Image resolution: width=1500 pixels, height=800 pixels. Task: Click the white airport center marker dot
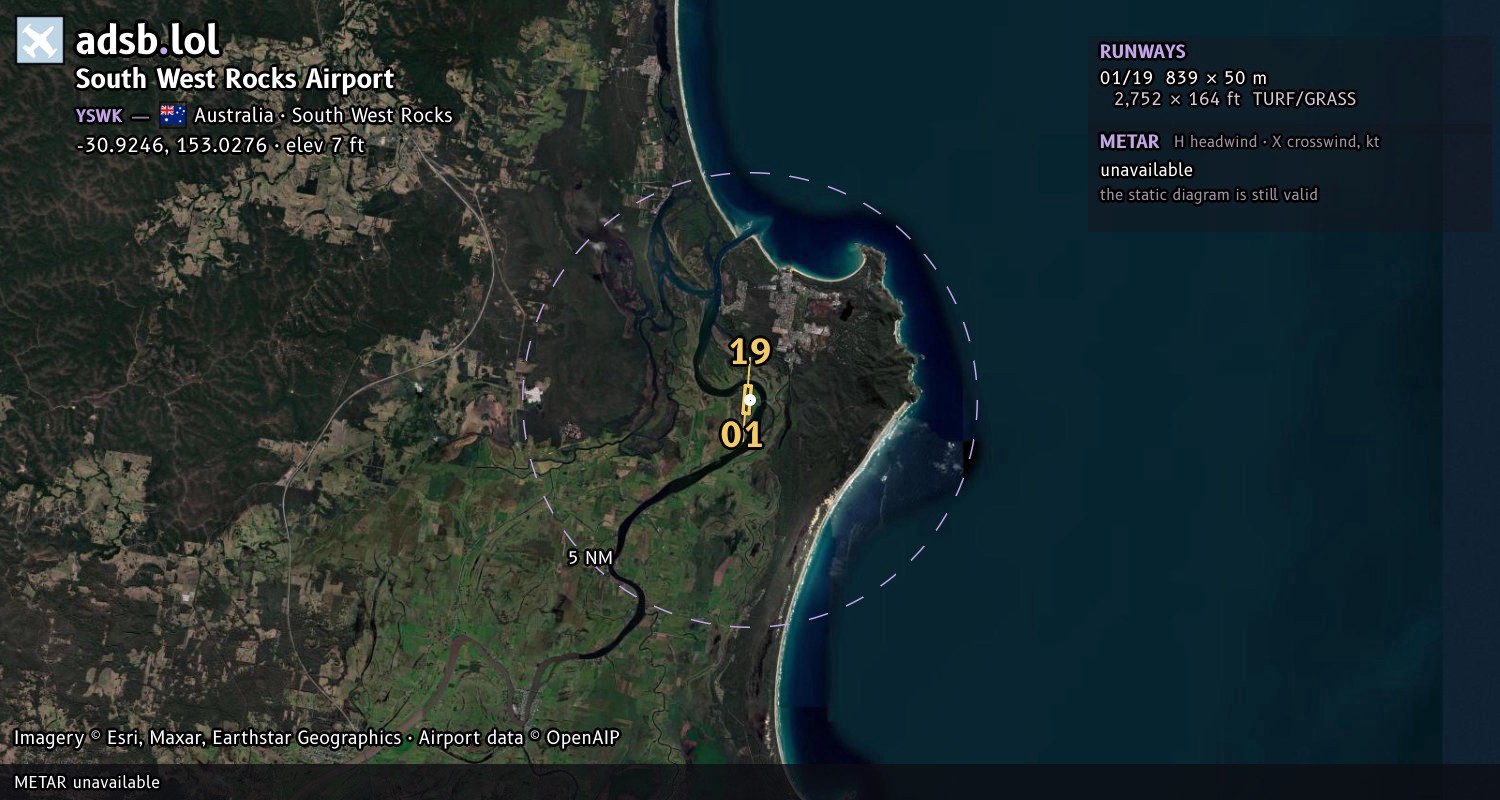(750, 400)
